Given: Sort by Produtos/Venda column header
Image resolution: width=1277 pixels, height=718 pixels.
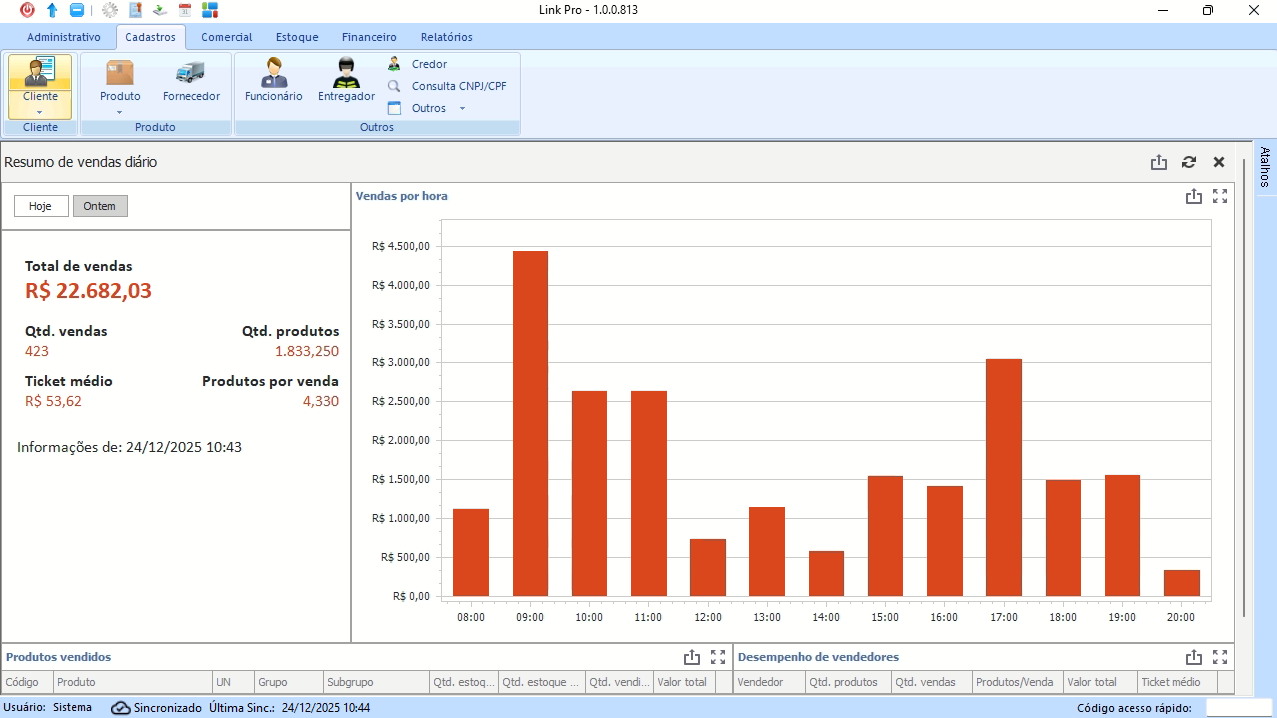Looking at the screenshot, I should [x=1018, y=682].
